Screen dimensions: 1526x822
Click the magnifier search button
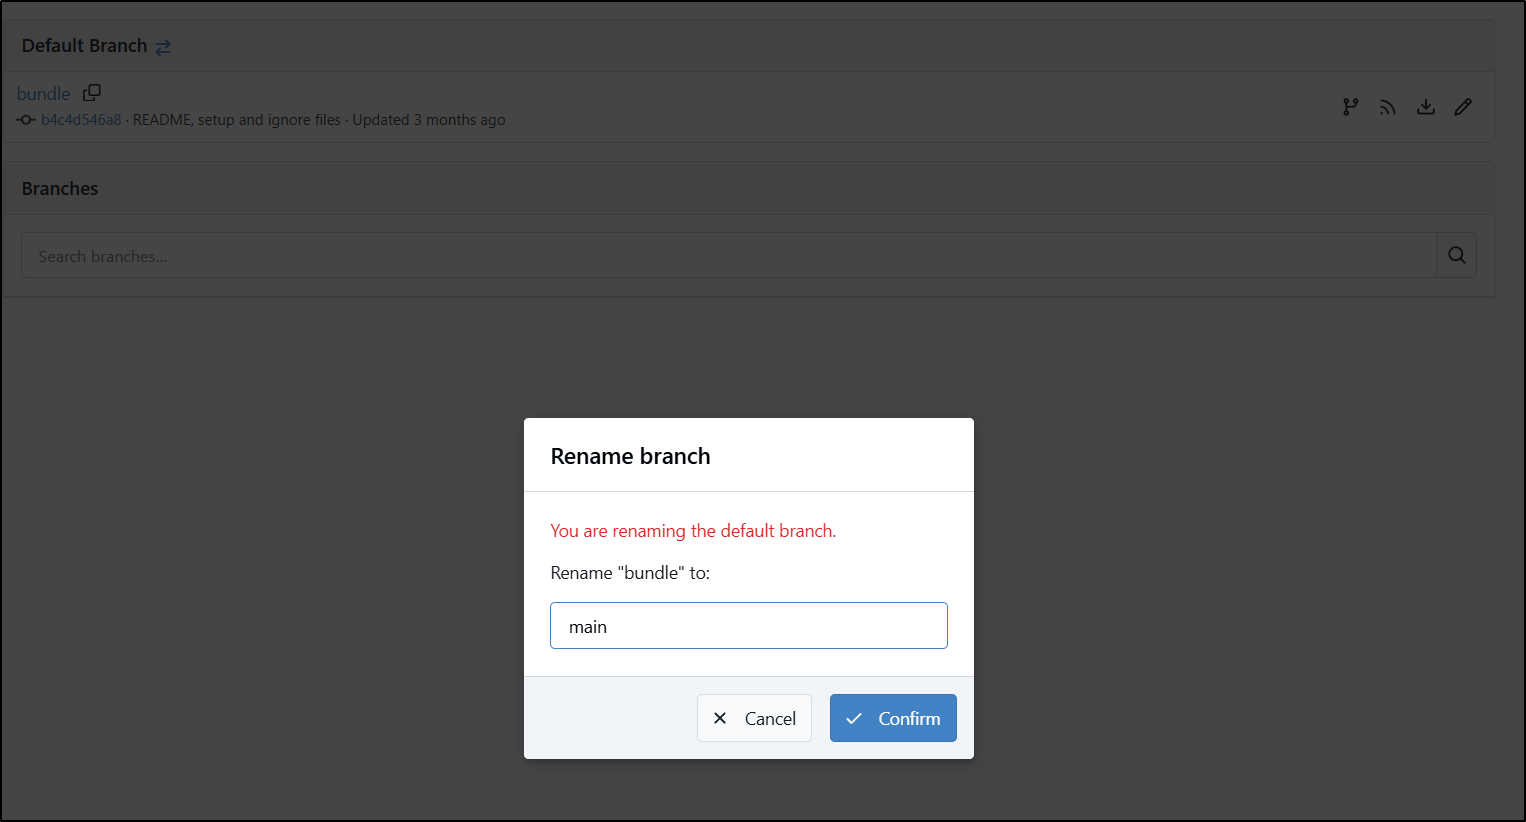(1457, 255)
